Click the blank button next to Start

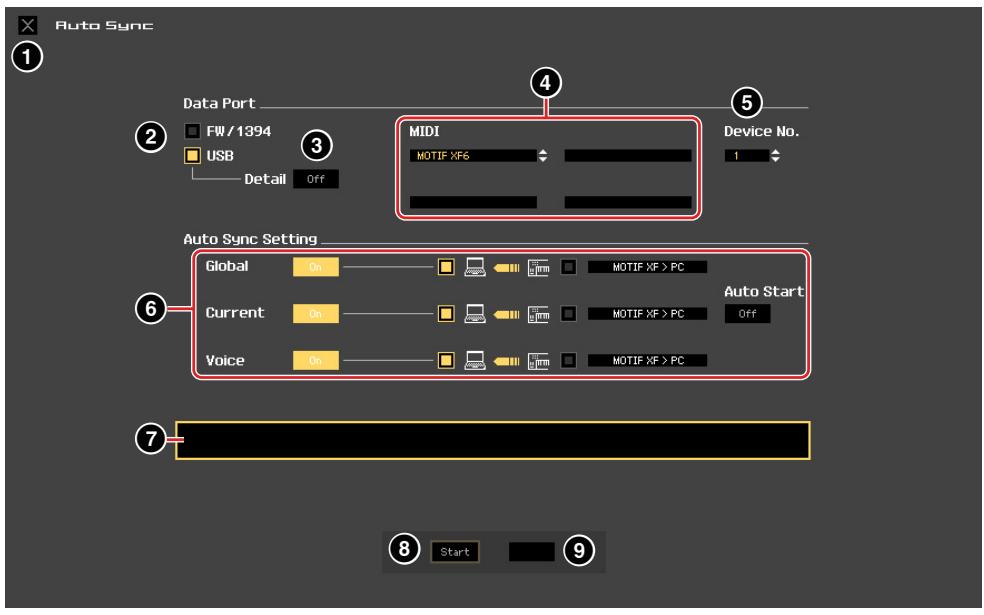[532, 552]
